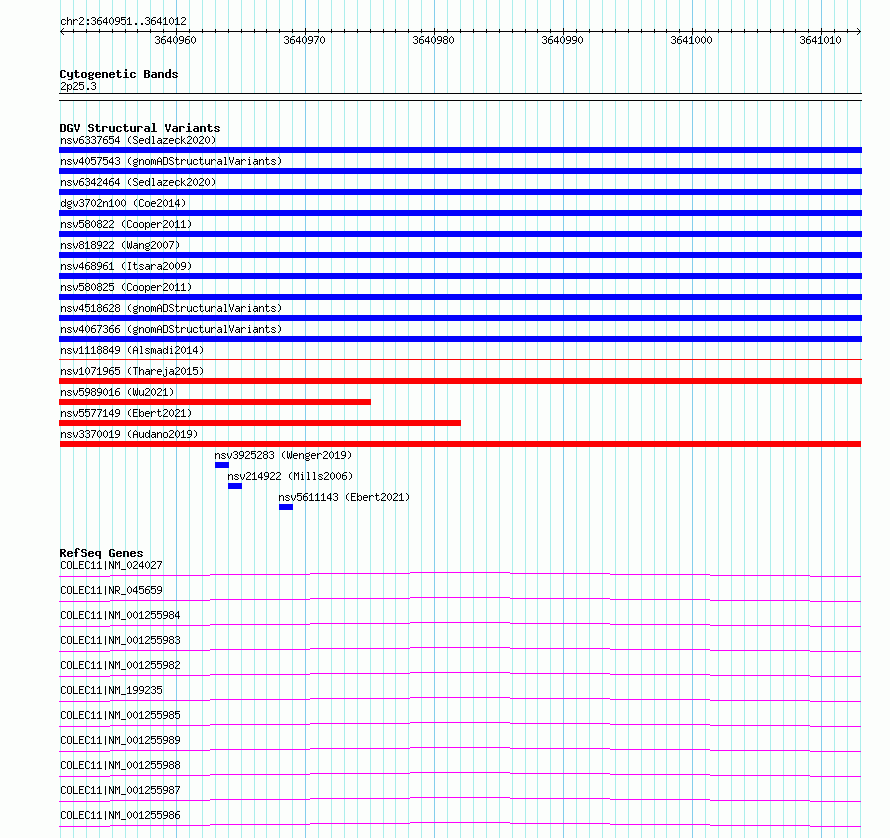Click the blue bar under nsv4067366
The width and height of the screenshot is (890, 838).
pyautogui.click(x=460, y=339)
